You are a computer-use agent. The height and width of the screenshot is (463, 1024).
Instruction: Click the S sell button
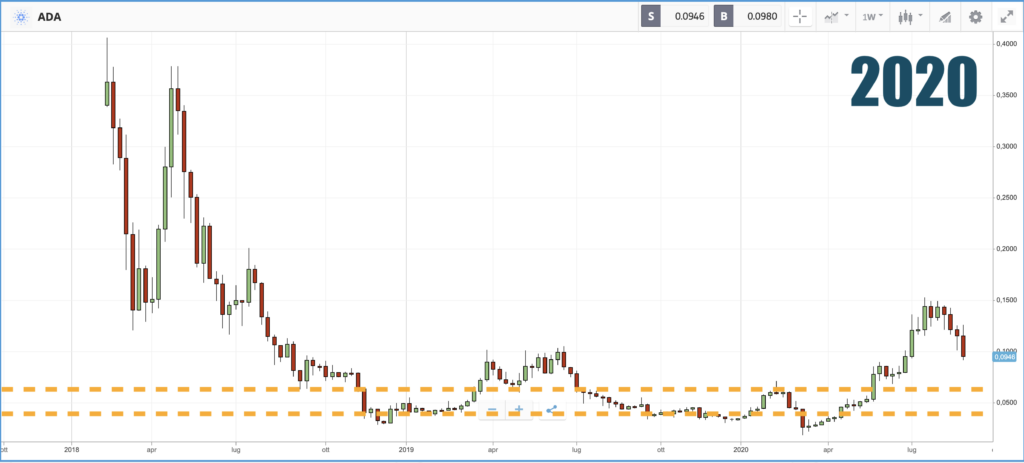[x=650, y=16]
